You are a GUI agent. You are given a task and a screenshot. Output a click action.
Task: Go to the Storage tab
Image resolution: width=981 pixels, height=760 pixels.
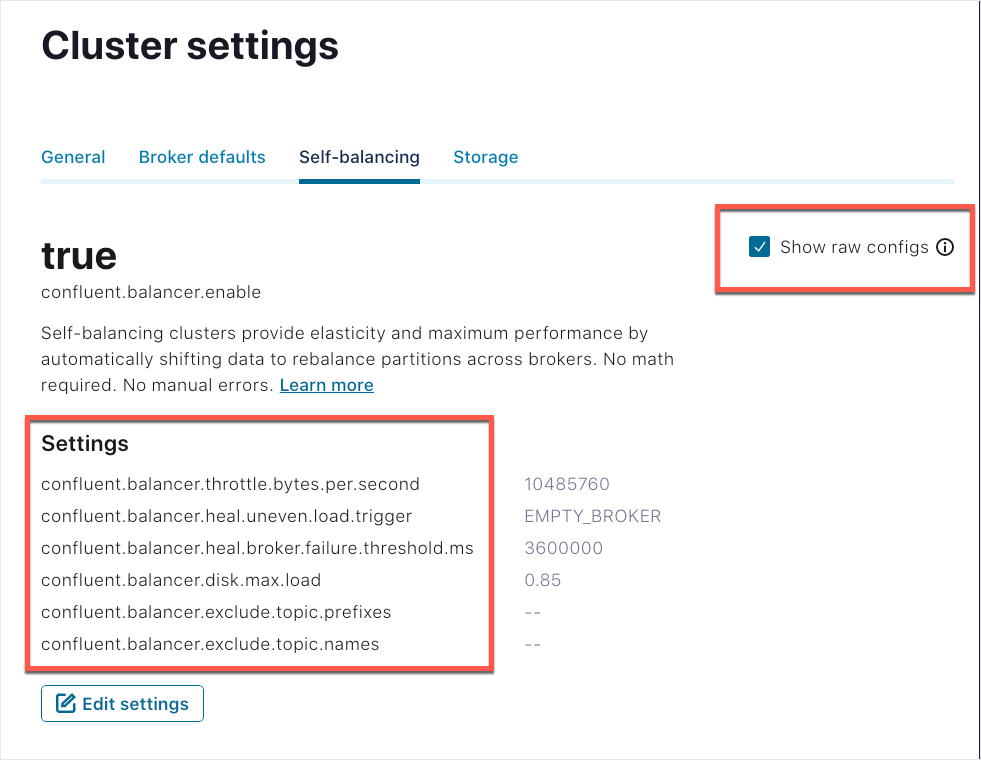tap(485, 157)
